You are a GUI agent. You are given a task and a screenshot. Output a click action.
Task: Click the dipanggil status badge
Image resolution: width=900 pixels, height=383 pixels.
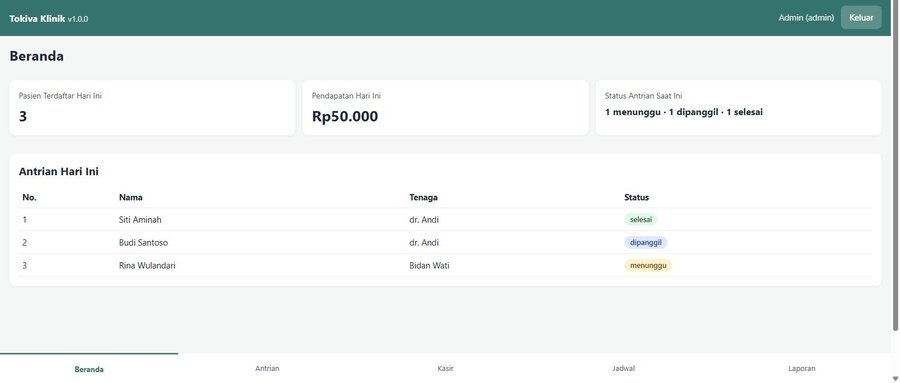[x=646, y=242]
